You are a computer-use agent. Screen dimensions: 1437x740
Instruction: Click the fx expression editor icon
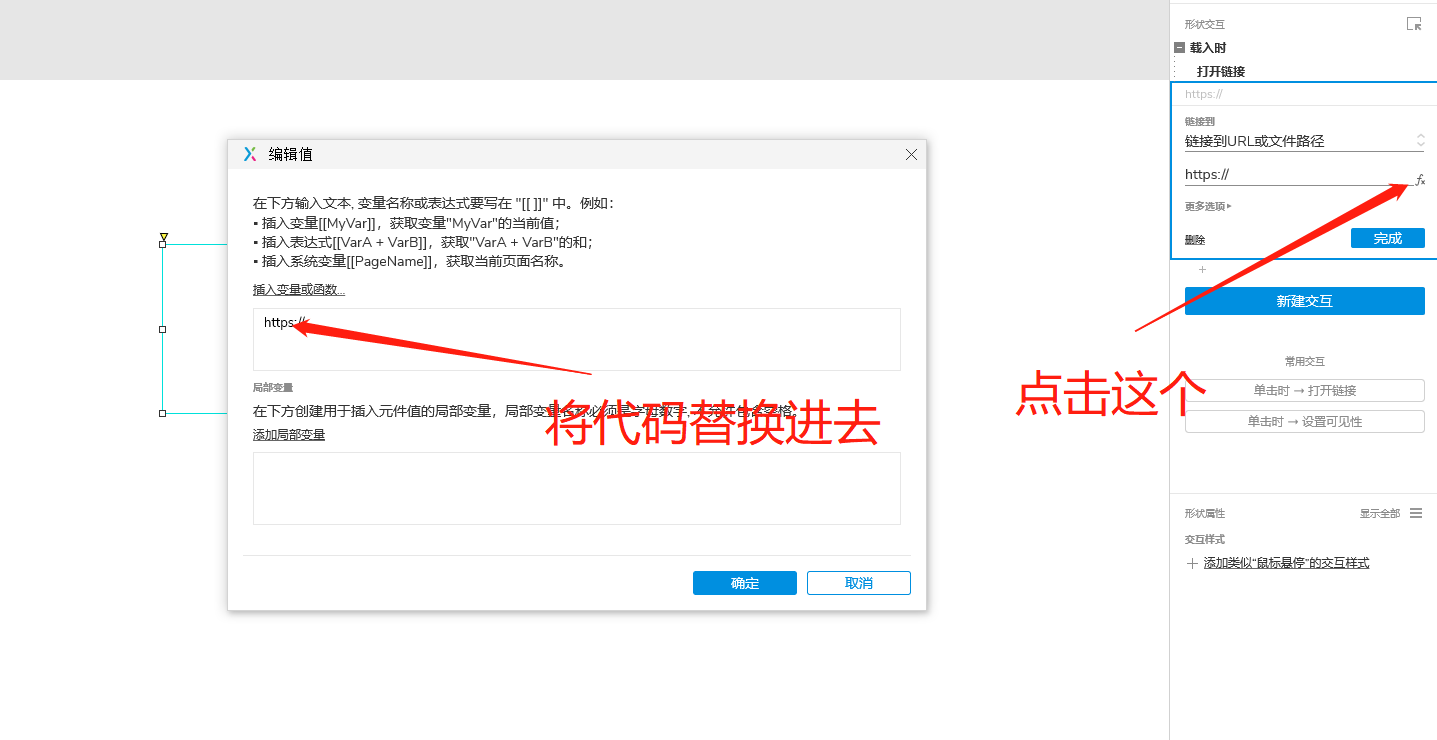1419,180
